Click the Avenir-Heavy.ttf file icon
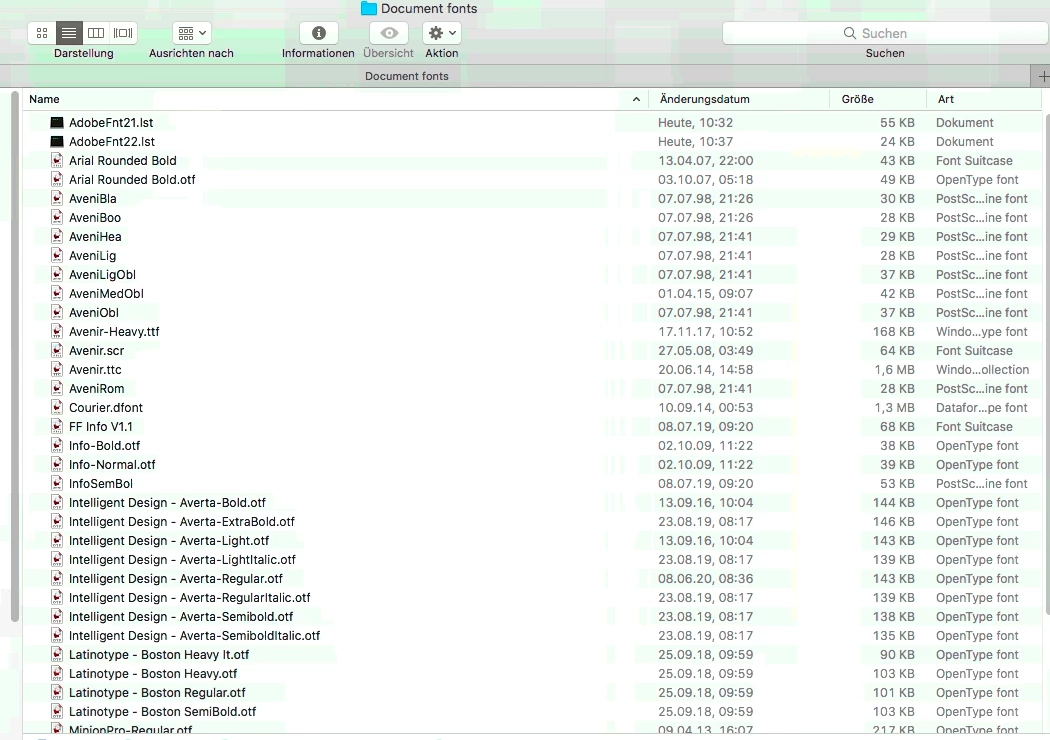The width and height of the screenshot is (1050, 740). [57, 331]
